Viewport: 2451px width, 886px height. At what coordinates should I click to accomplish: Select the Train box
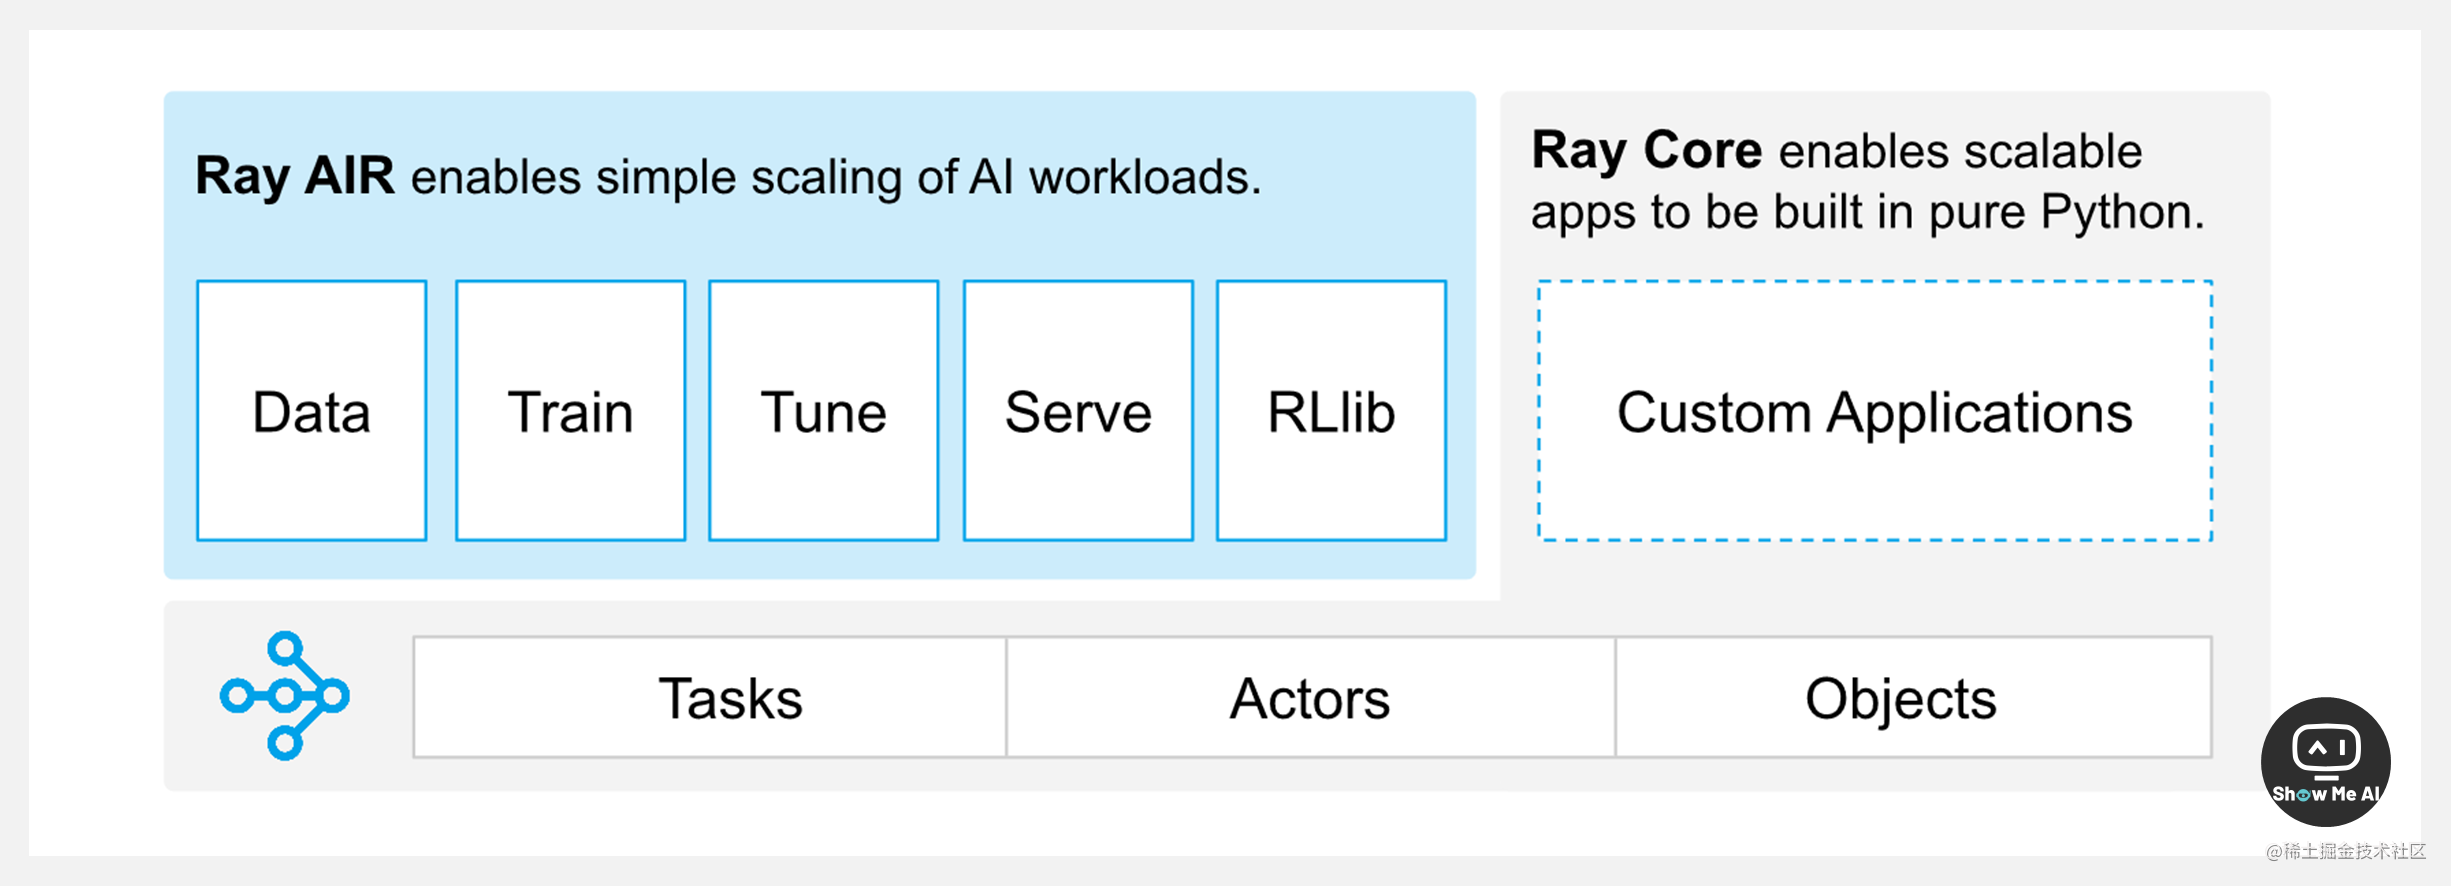pyautogui.click(x=570, y=411)
